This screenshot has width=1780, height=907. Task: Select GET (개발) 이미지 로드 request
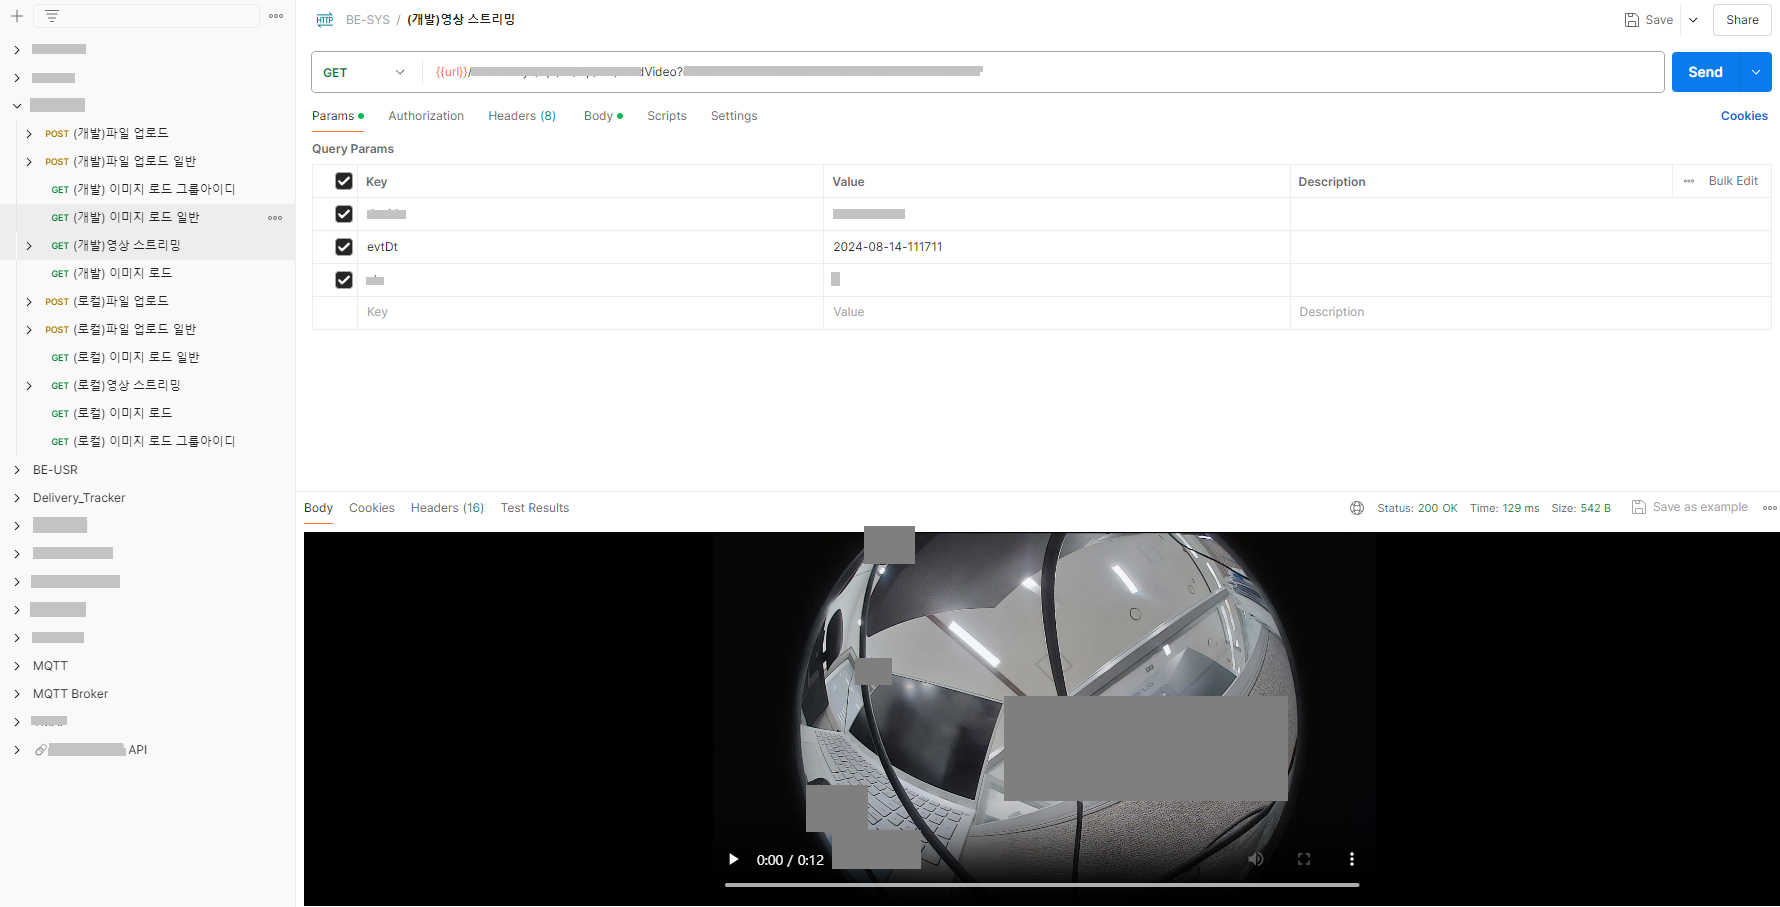click(x=112, y=273)
